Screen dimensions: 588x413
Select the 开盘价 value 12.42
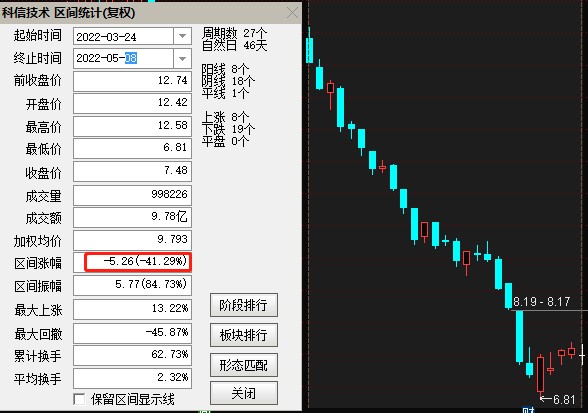[x=132, y=103]
